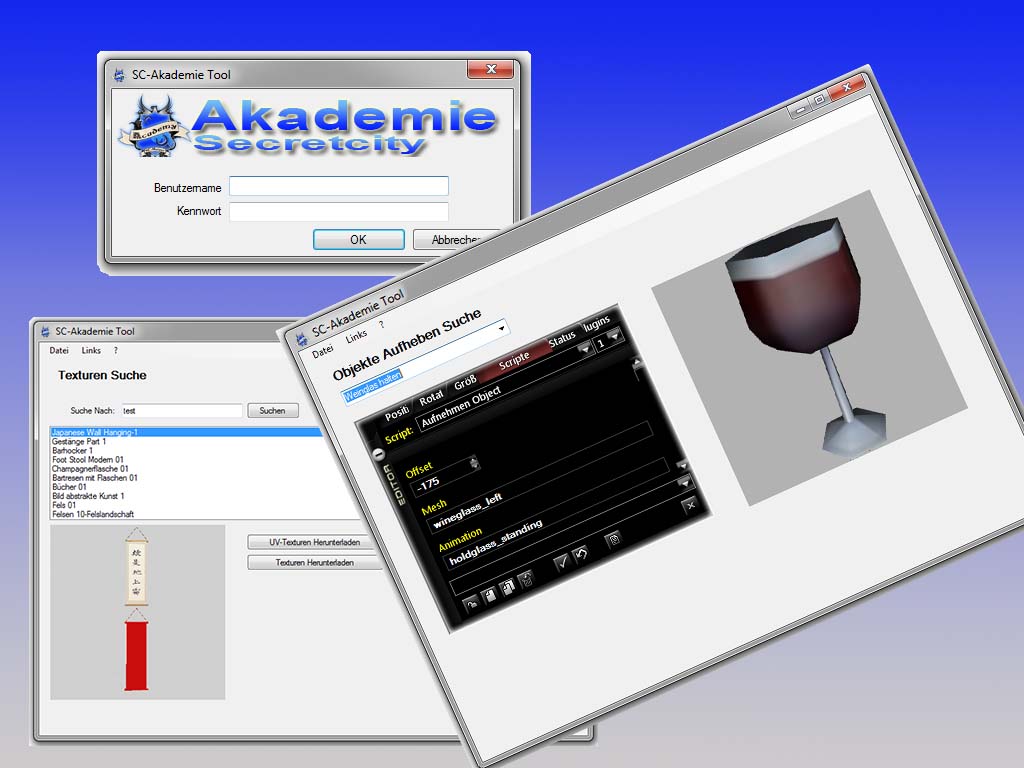Screen dimensions: 1024x768
Task: Open the Objekte Aufheben Suche combo box arrow
Action: coord(502,328)
